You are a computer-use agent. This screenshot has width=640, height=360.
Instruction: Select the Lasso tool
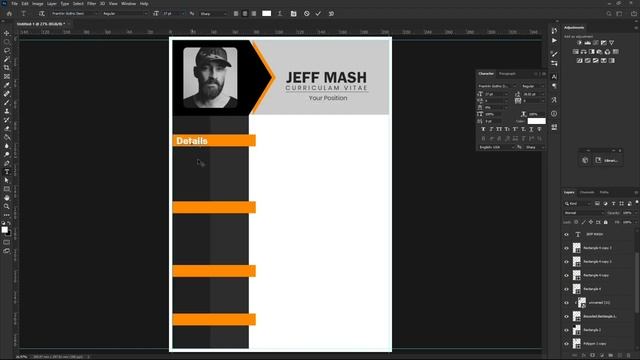click(7, 51)
